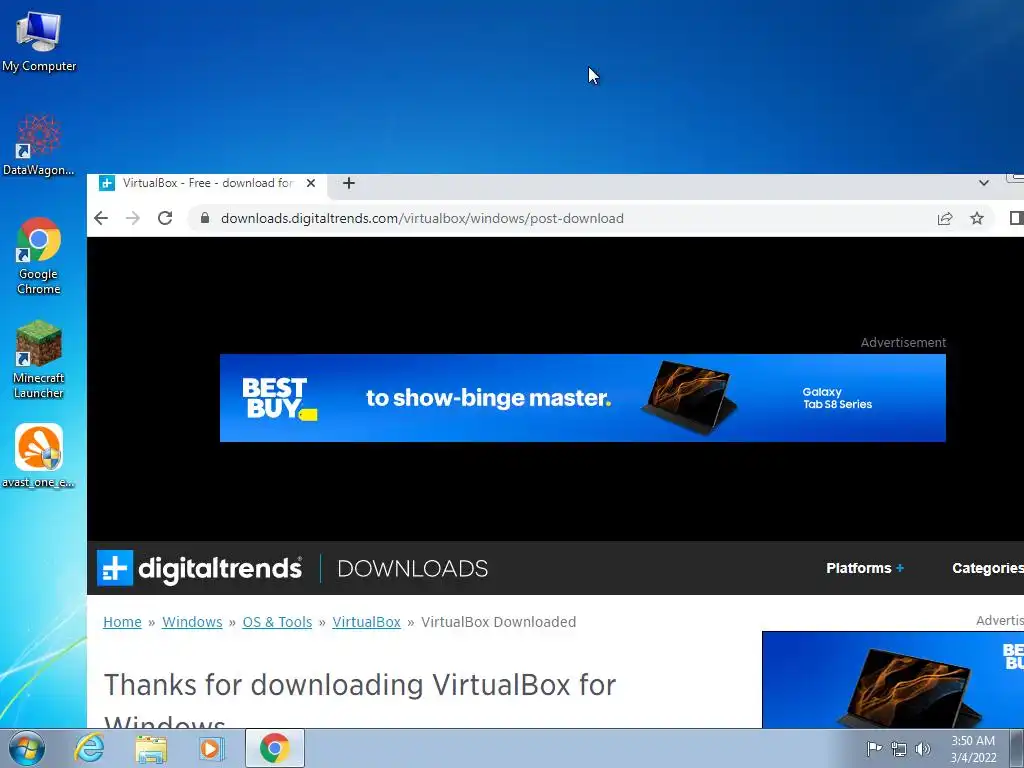Viewport: 1024px width, 768px height.
Task: Open Minecraft Launcher desktop icon
Action: pos(39,359)
